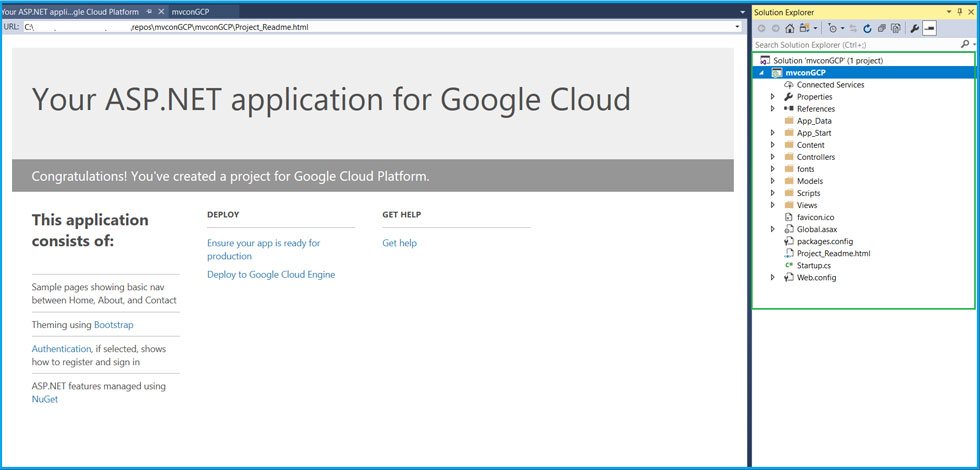The image size is (980, 470).
Task: Expand the Views folder node
Action: [x=773, y=205]
